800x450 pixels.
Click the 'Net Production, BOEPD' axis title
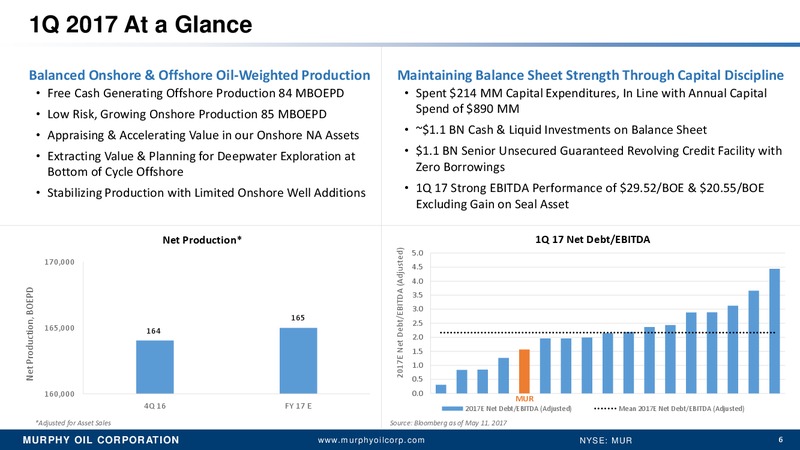[x=30, y=334]
